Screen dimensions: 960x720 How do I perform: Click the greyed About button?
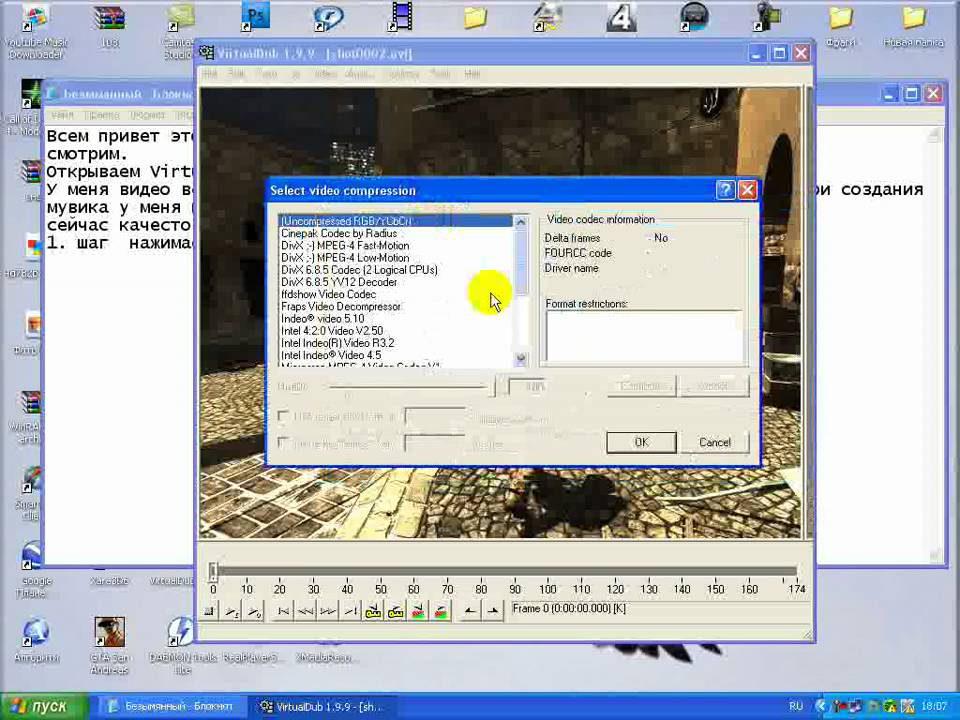pyautogui.click(x=714, y=386)
